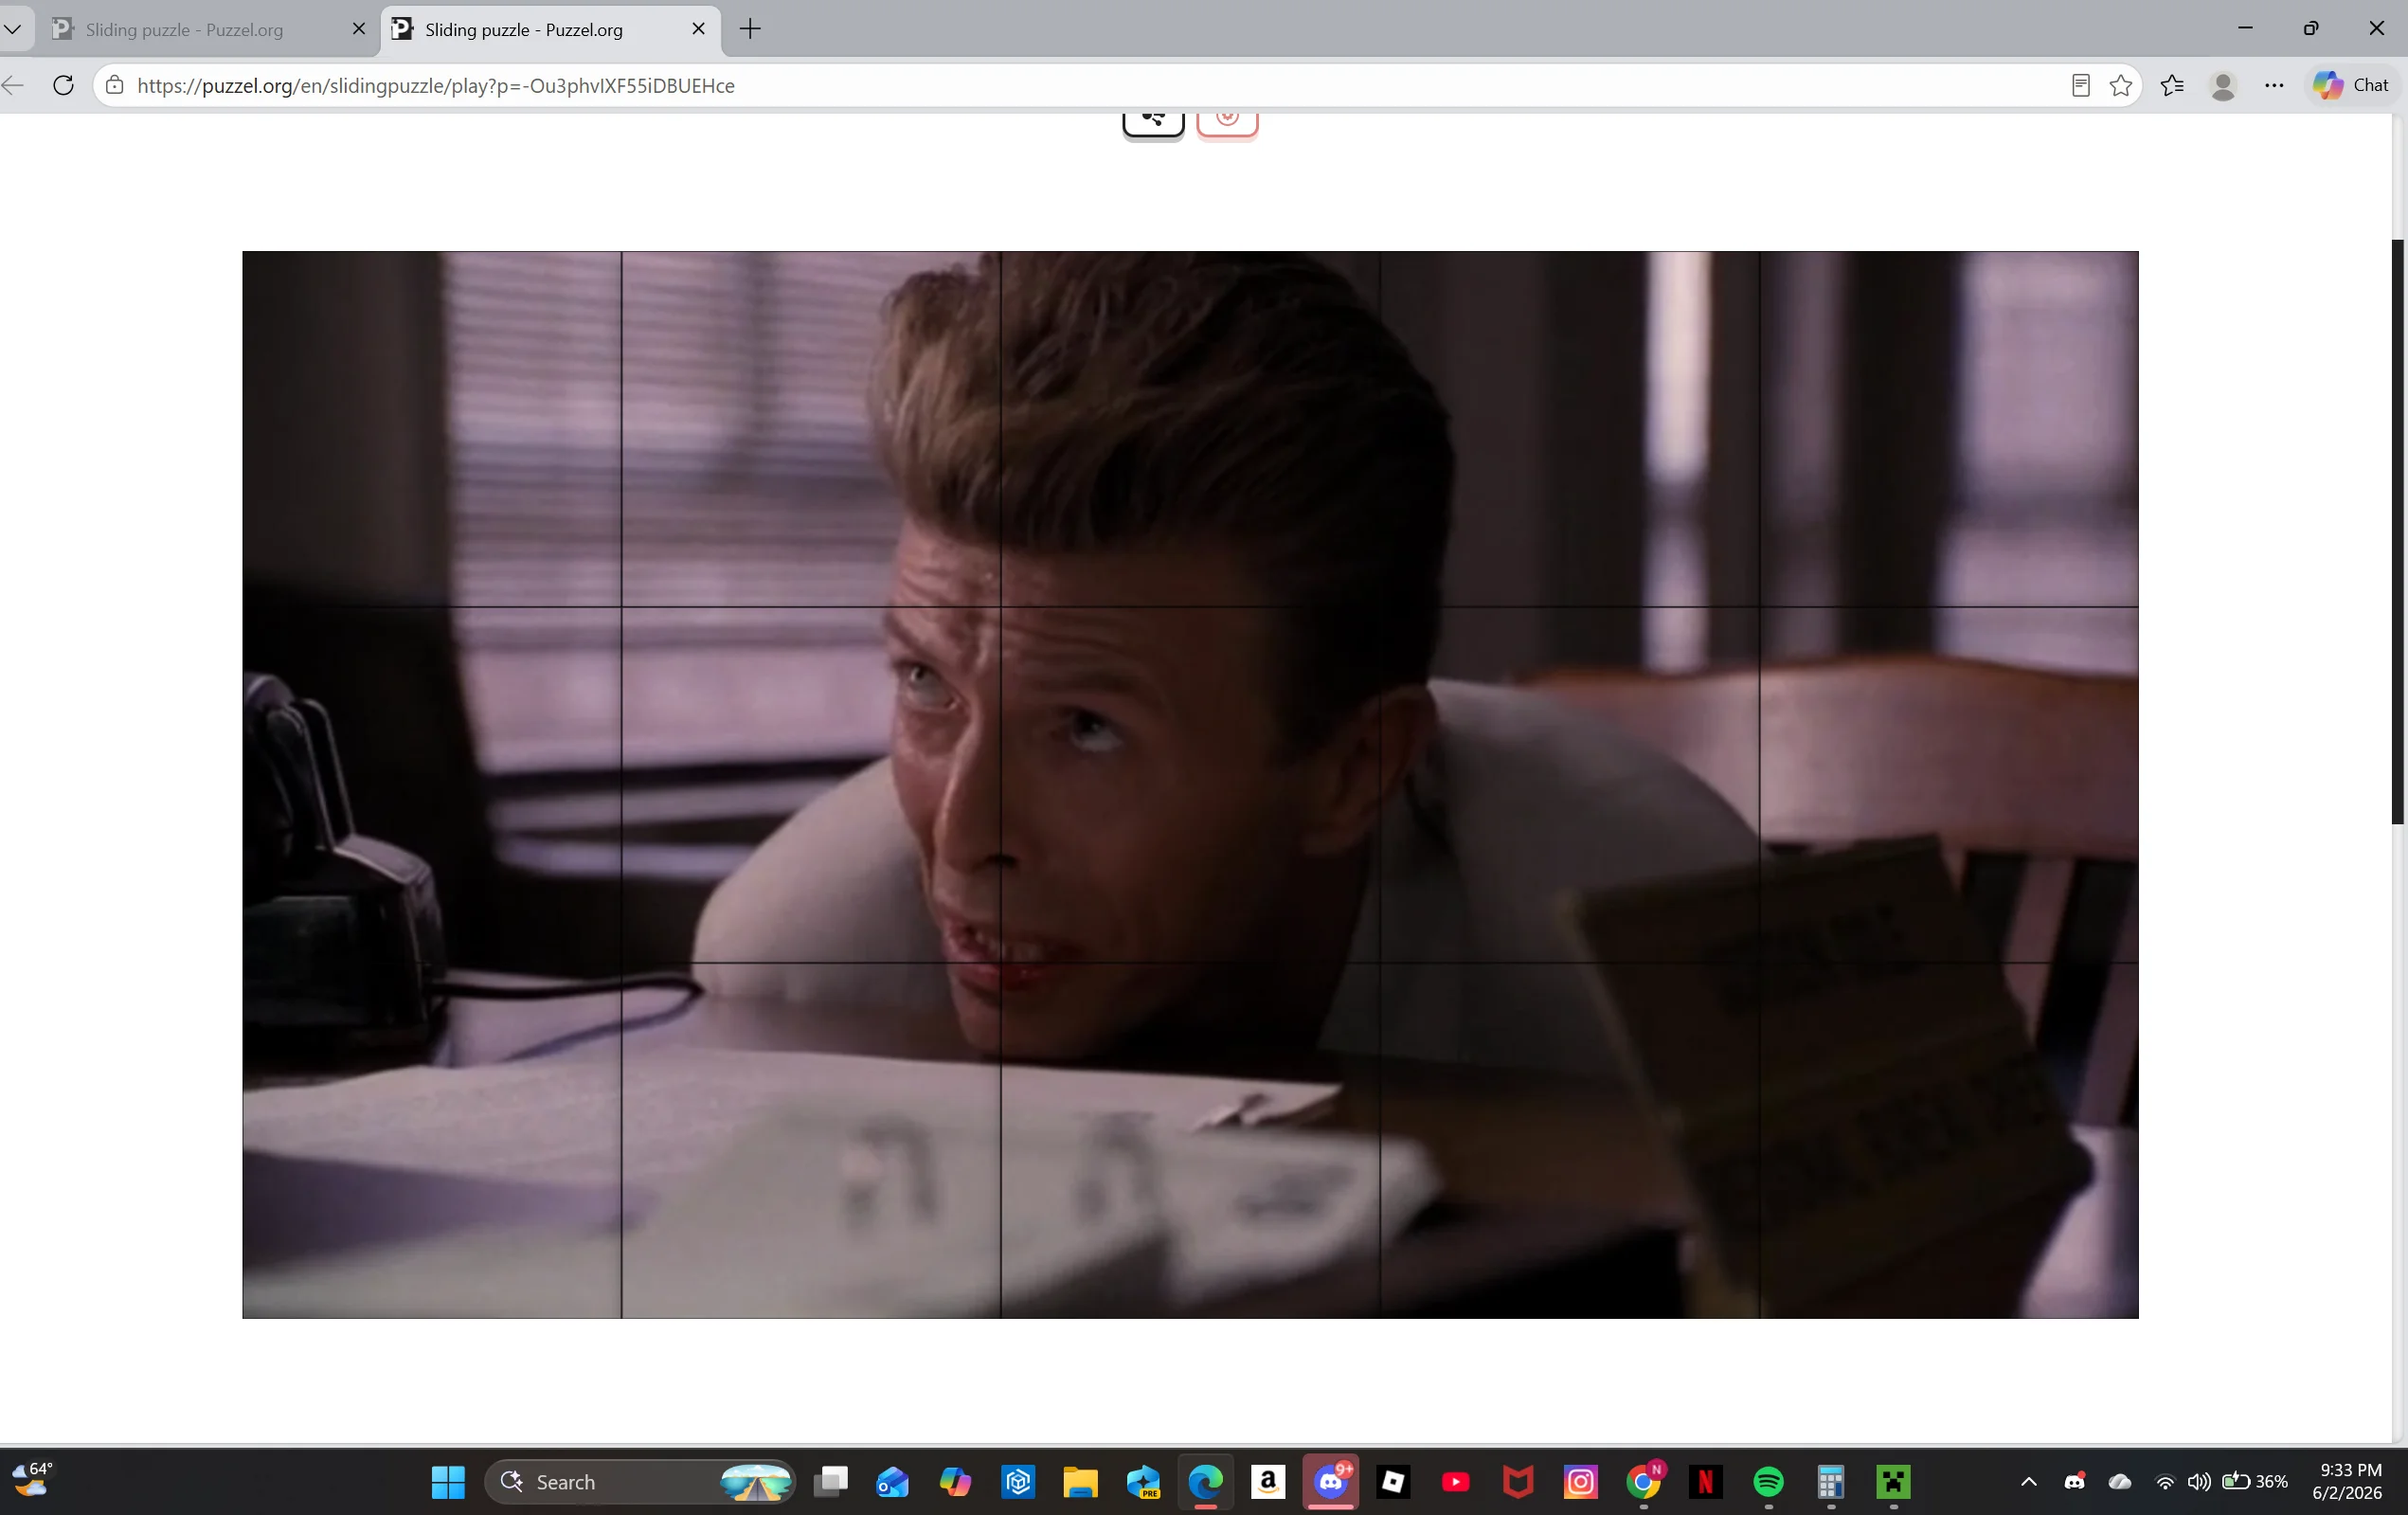Image resolution: width=2408 pixels, height=1515 pixels.
Task: Check the battery indicator showing 36%
Action: click(x=2255, y=1482)
